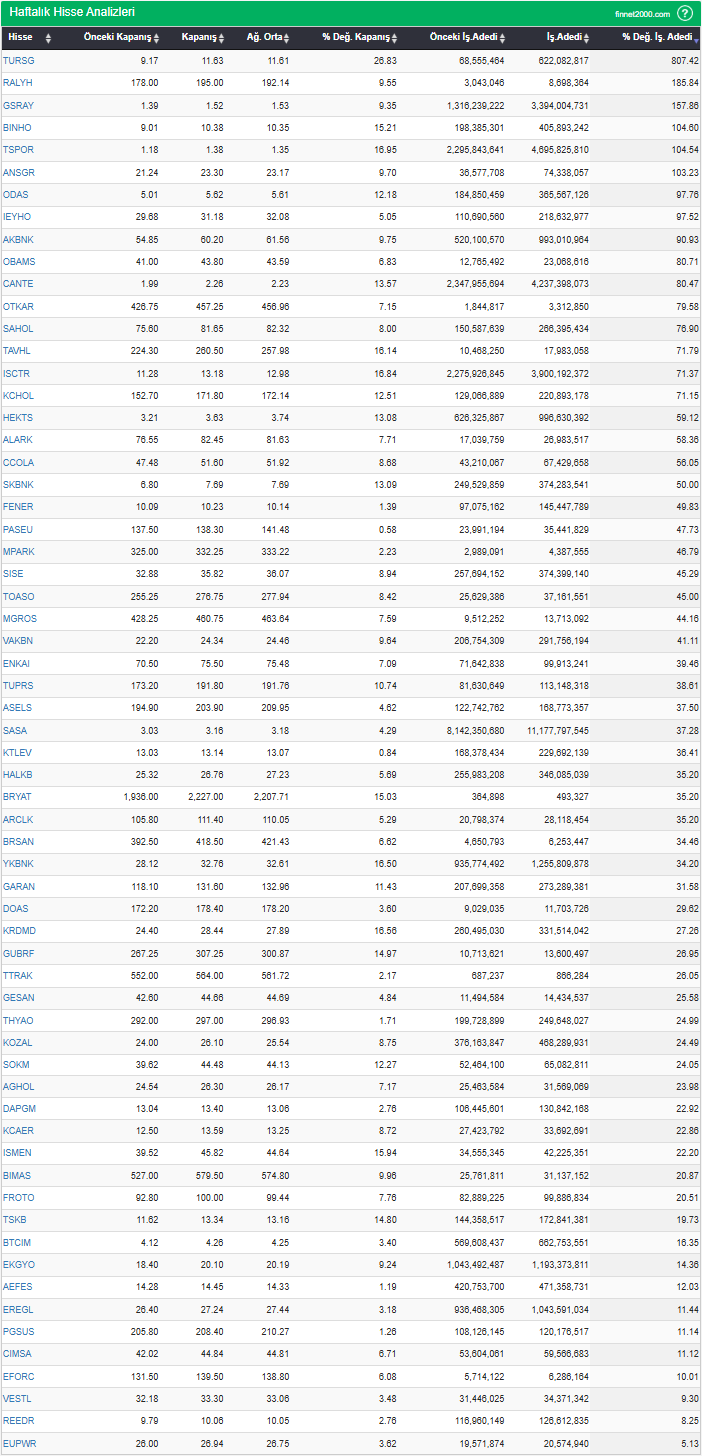Viewport: 702px width, 1456px height.
Task: Sort table by the Hisse column header
Action: click(20, 37)
